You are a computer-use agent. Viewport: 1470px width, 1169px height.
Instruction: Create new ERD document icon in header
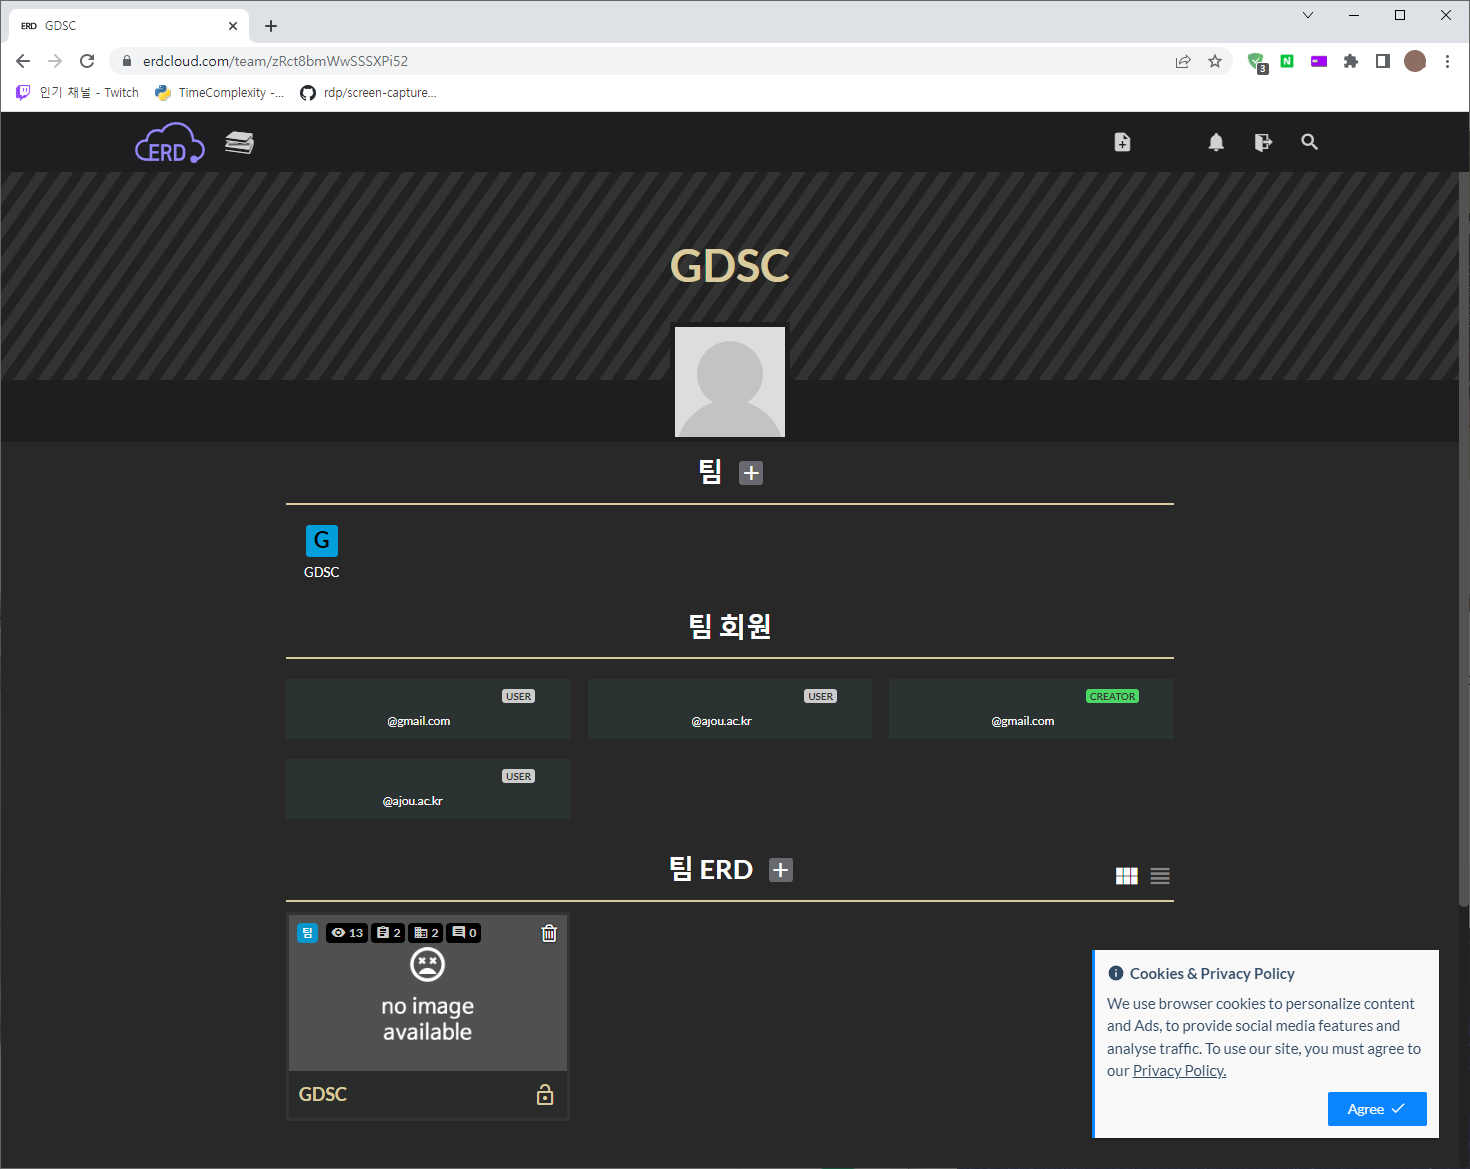point(1122,142)
